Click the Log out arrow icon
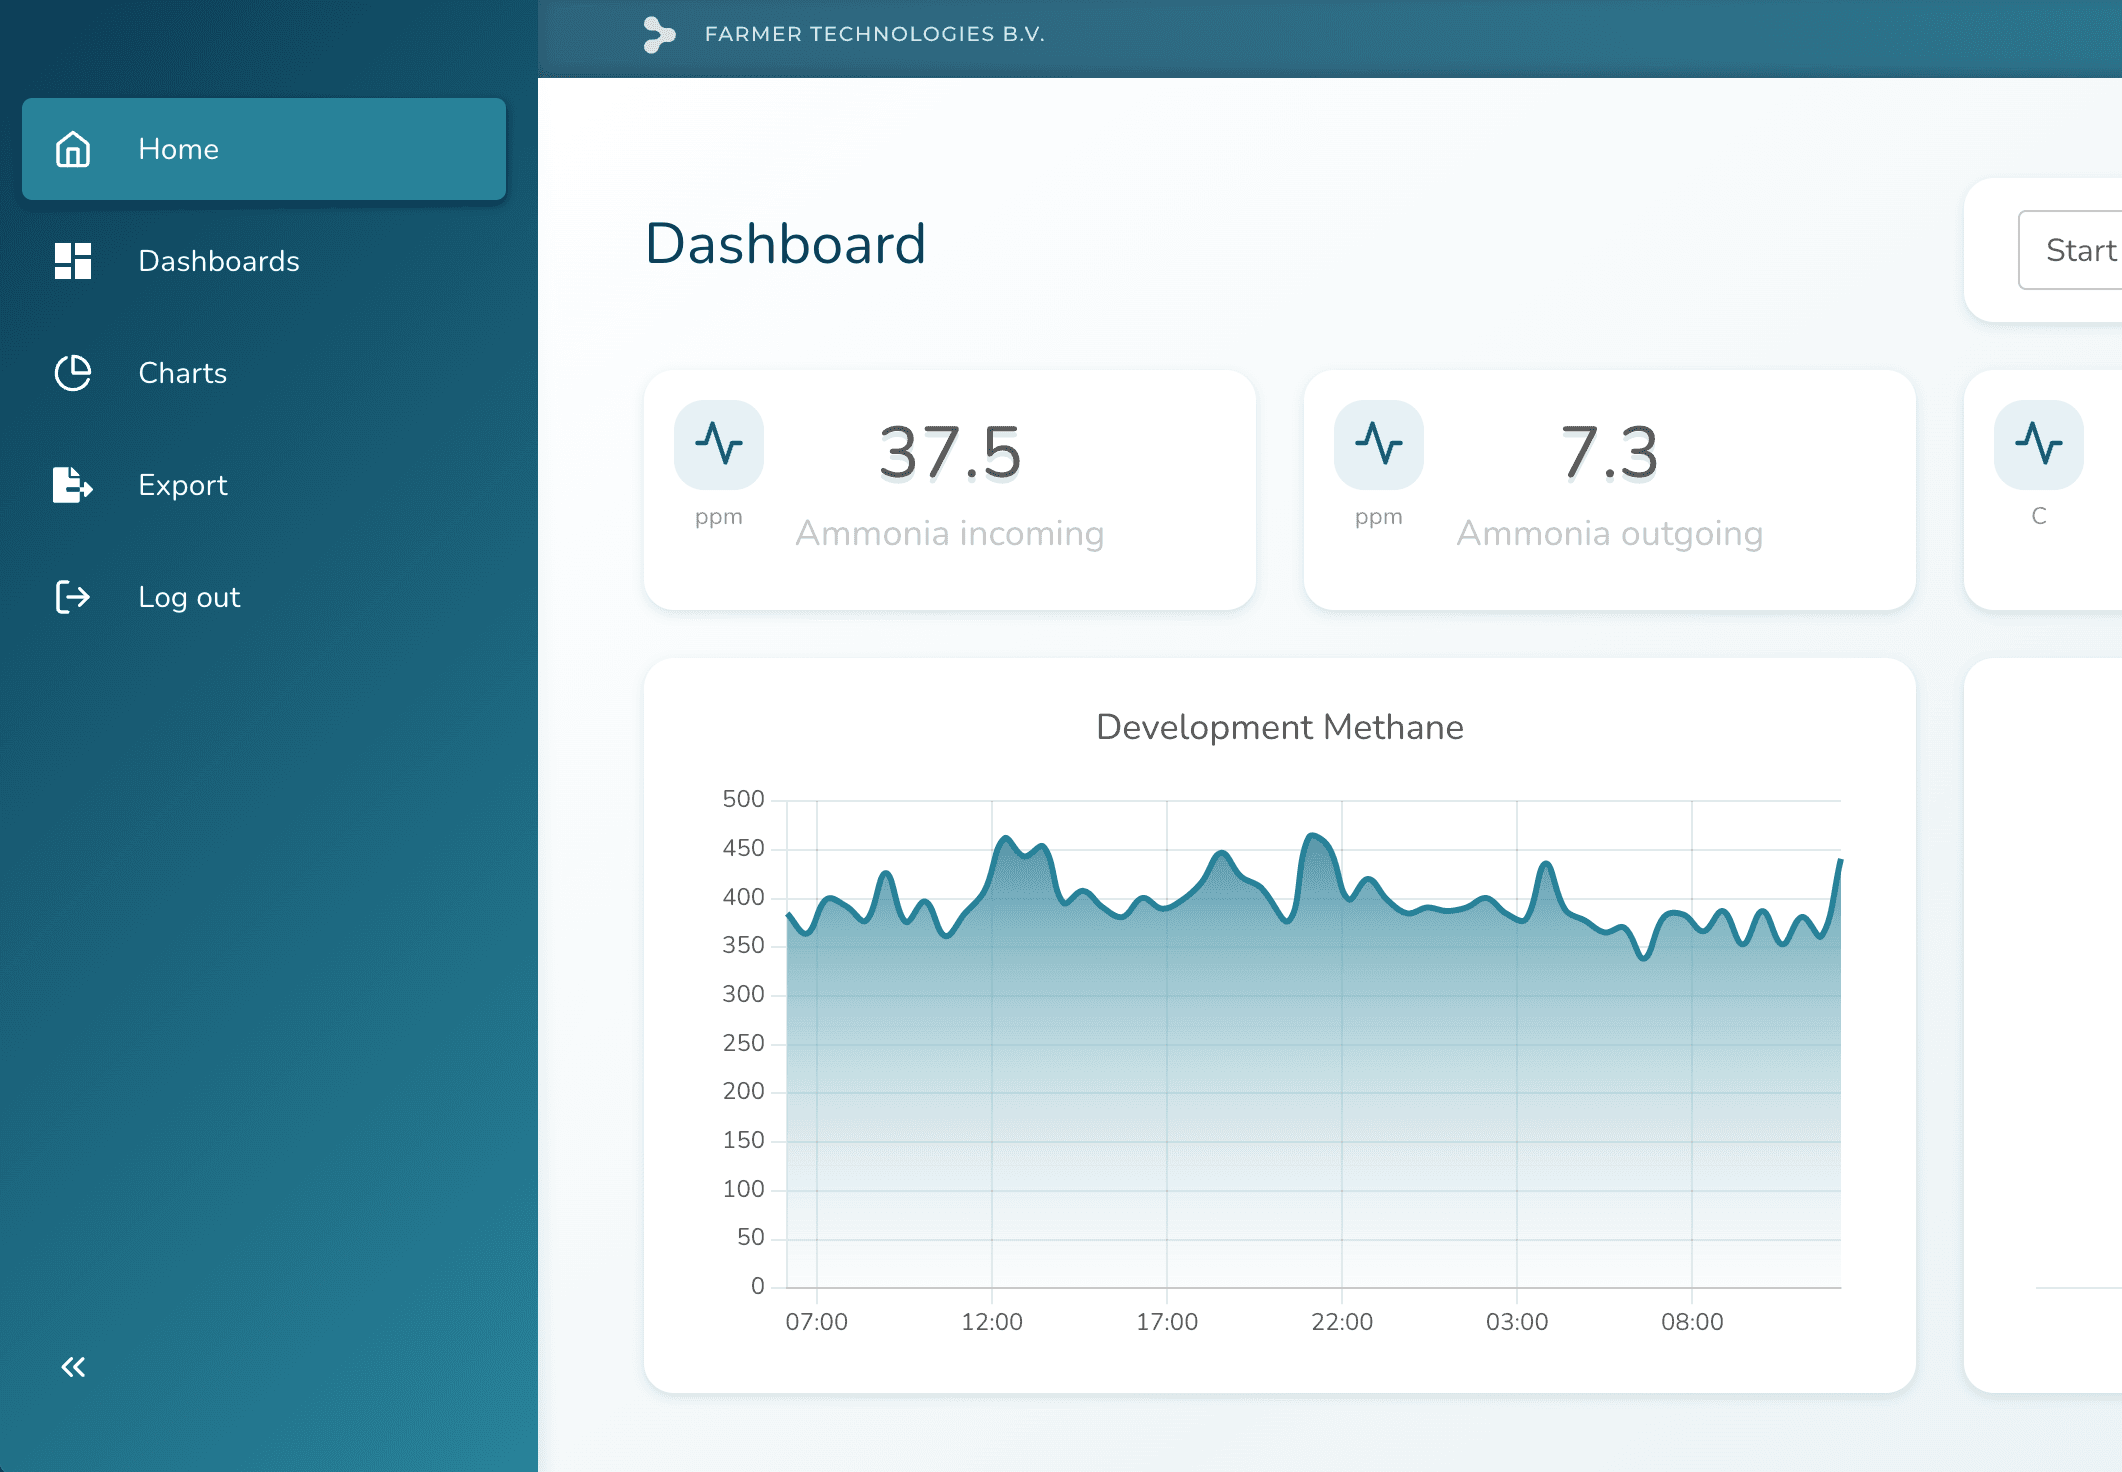This screenshot has height=1472, width=2122. click(x=73, y=597)
